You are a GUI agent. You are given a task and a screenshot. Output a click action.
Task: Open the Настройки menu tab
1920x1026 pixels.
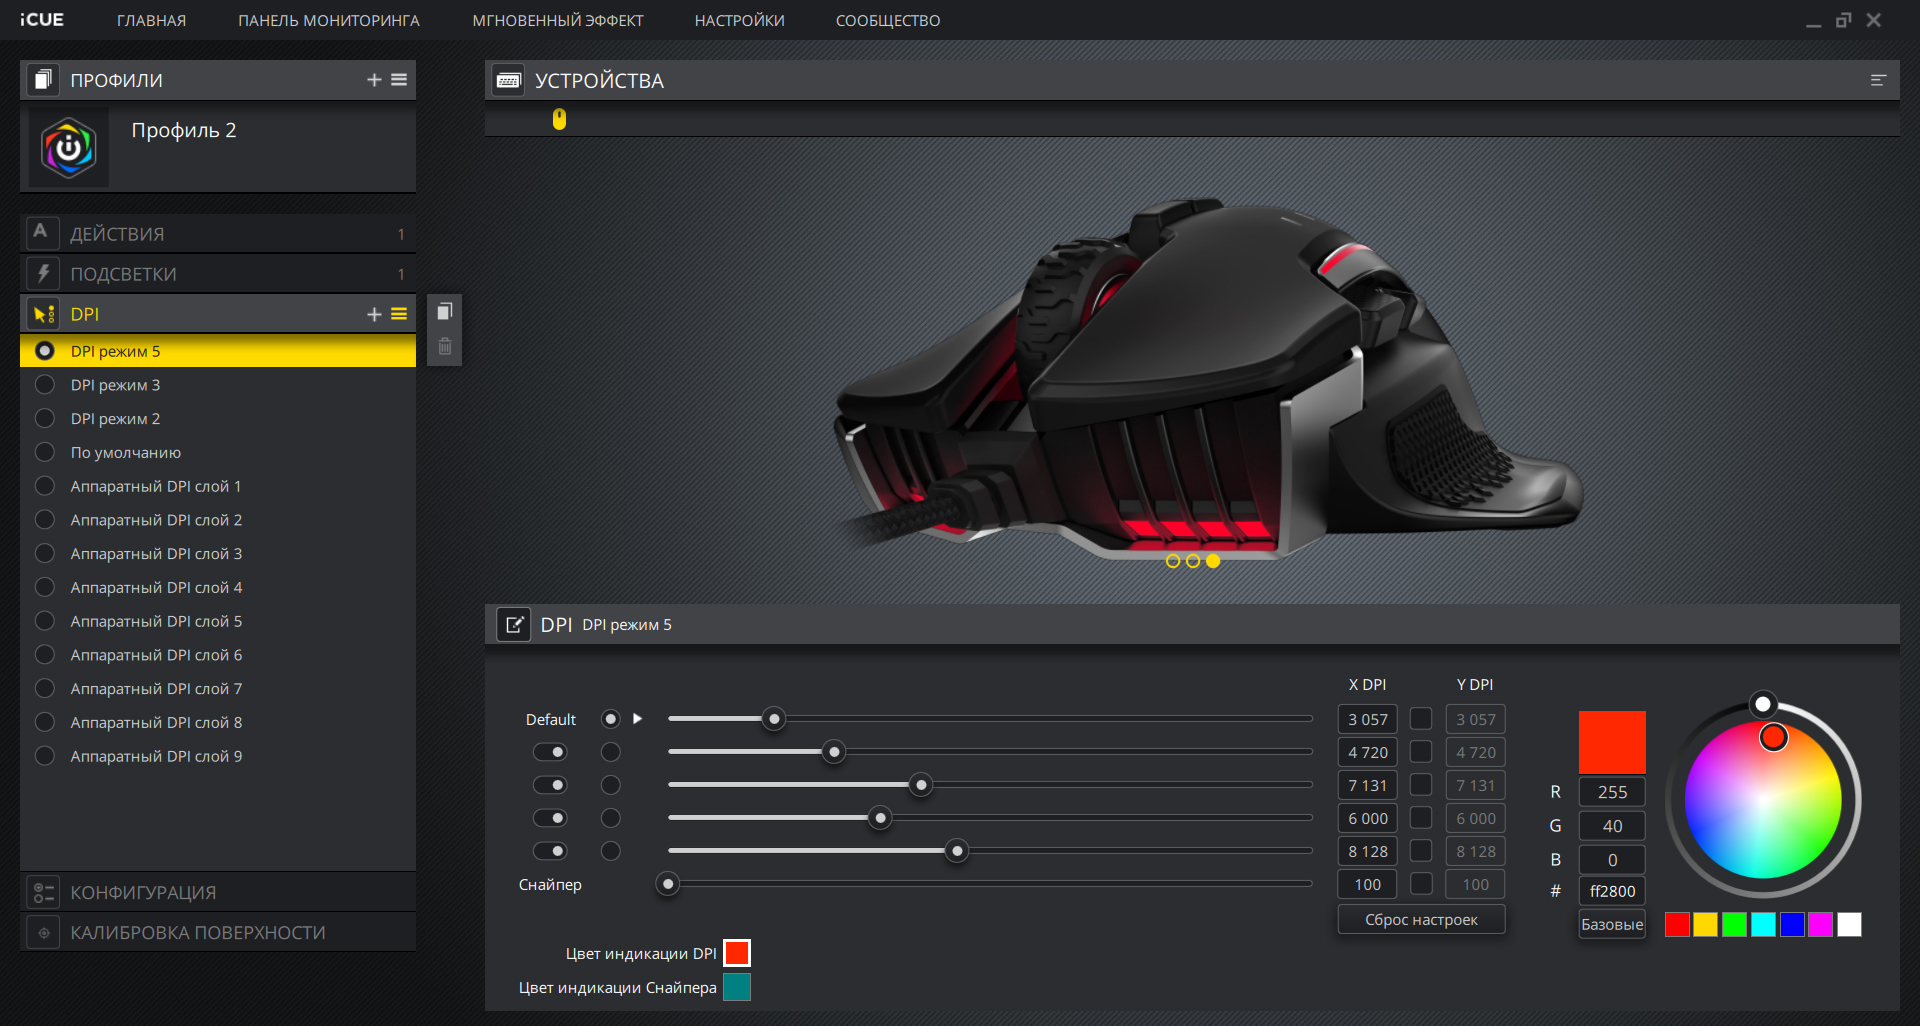coord(739,20)
